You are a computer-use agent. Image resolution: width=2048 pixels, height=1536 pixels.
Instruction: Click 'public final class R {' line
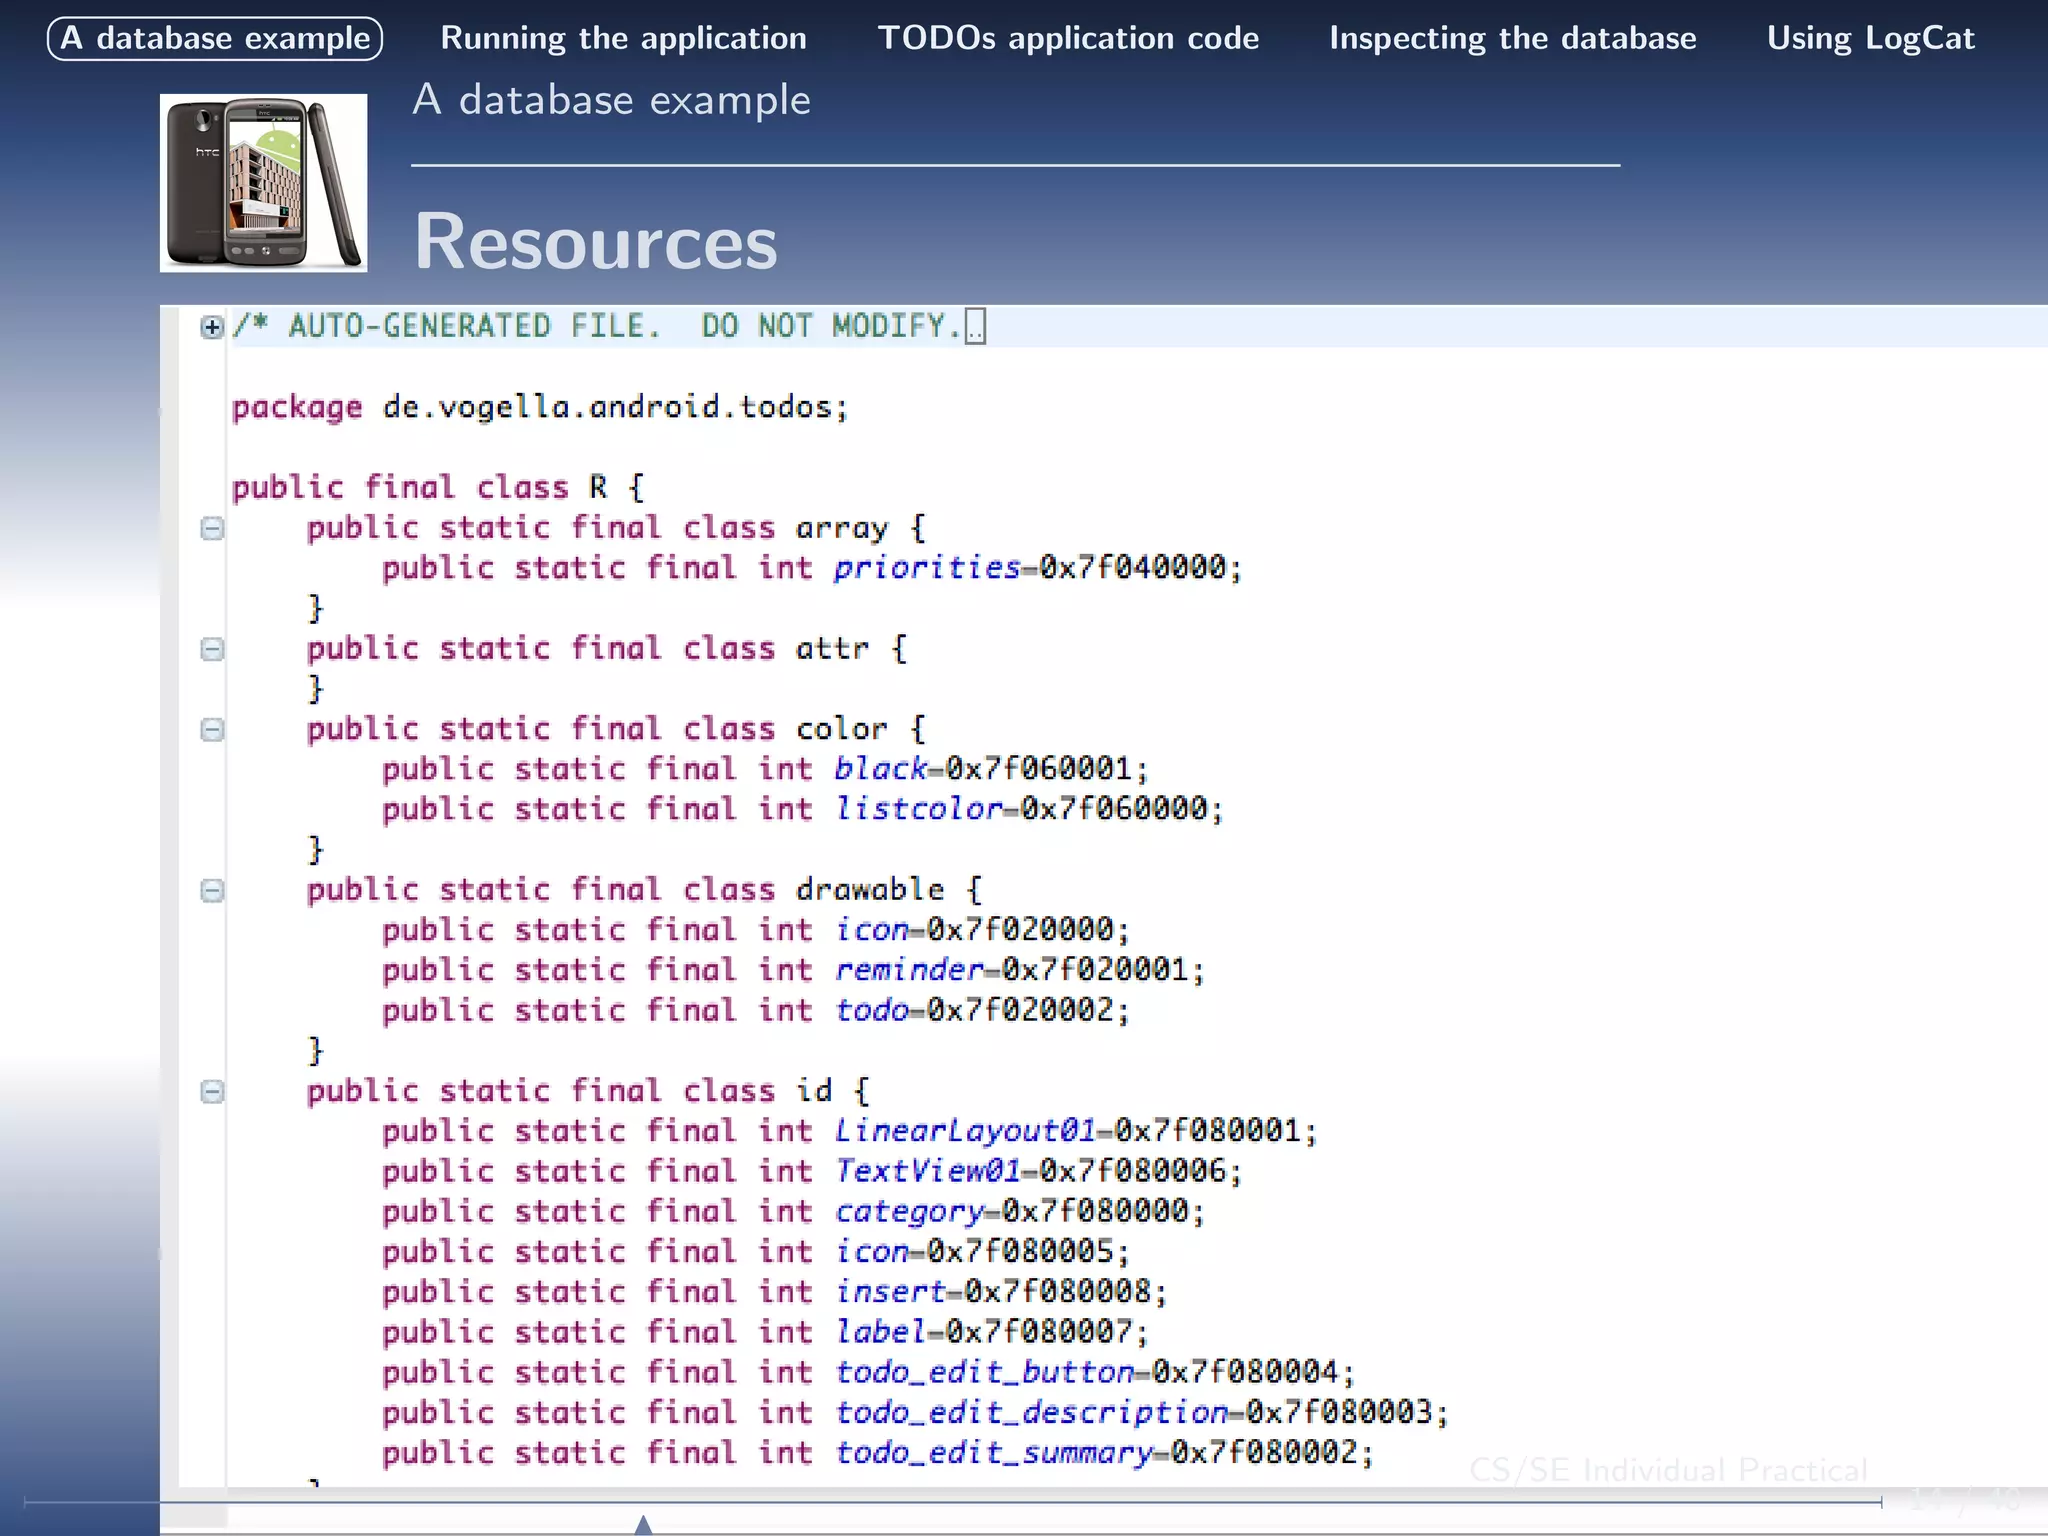point(439,487)
